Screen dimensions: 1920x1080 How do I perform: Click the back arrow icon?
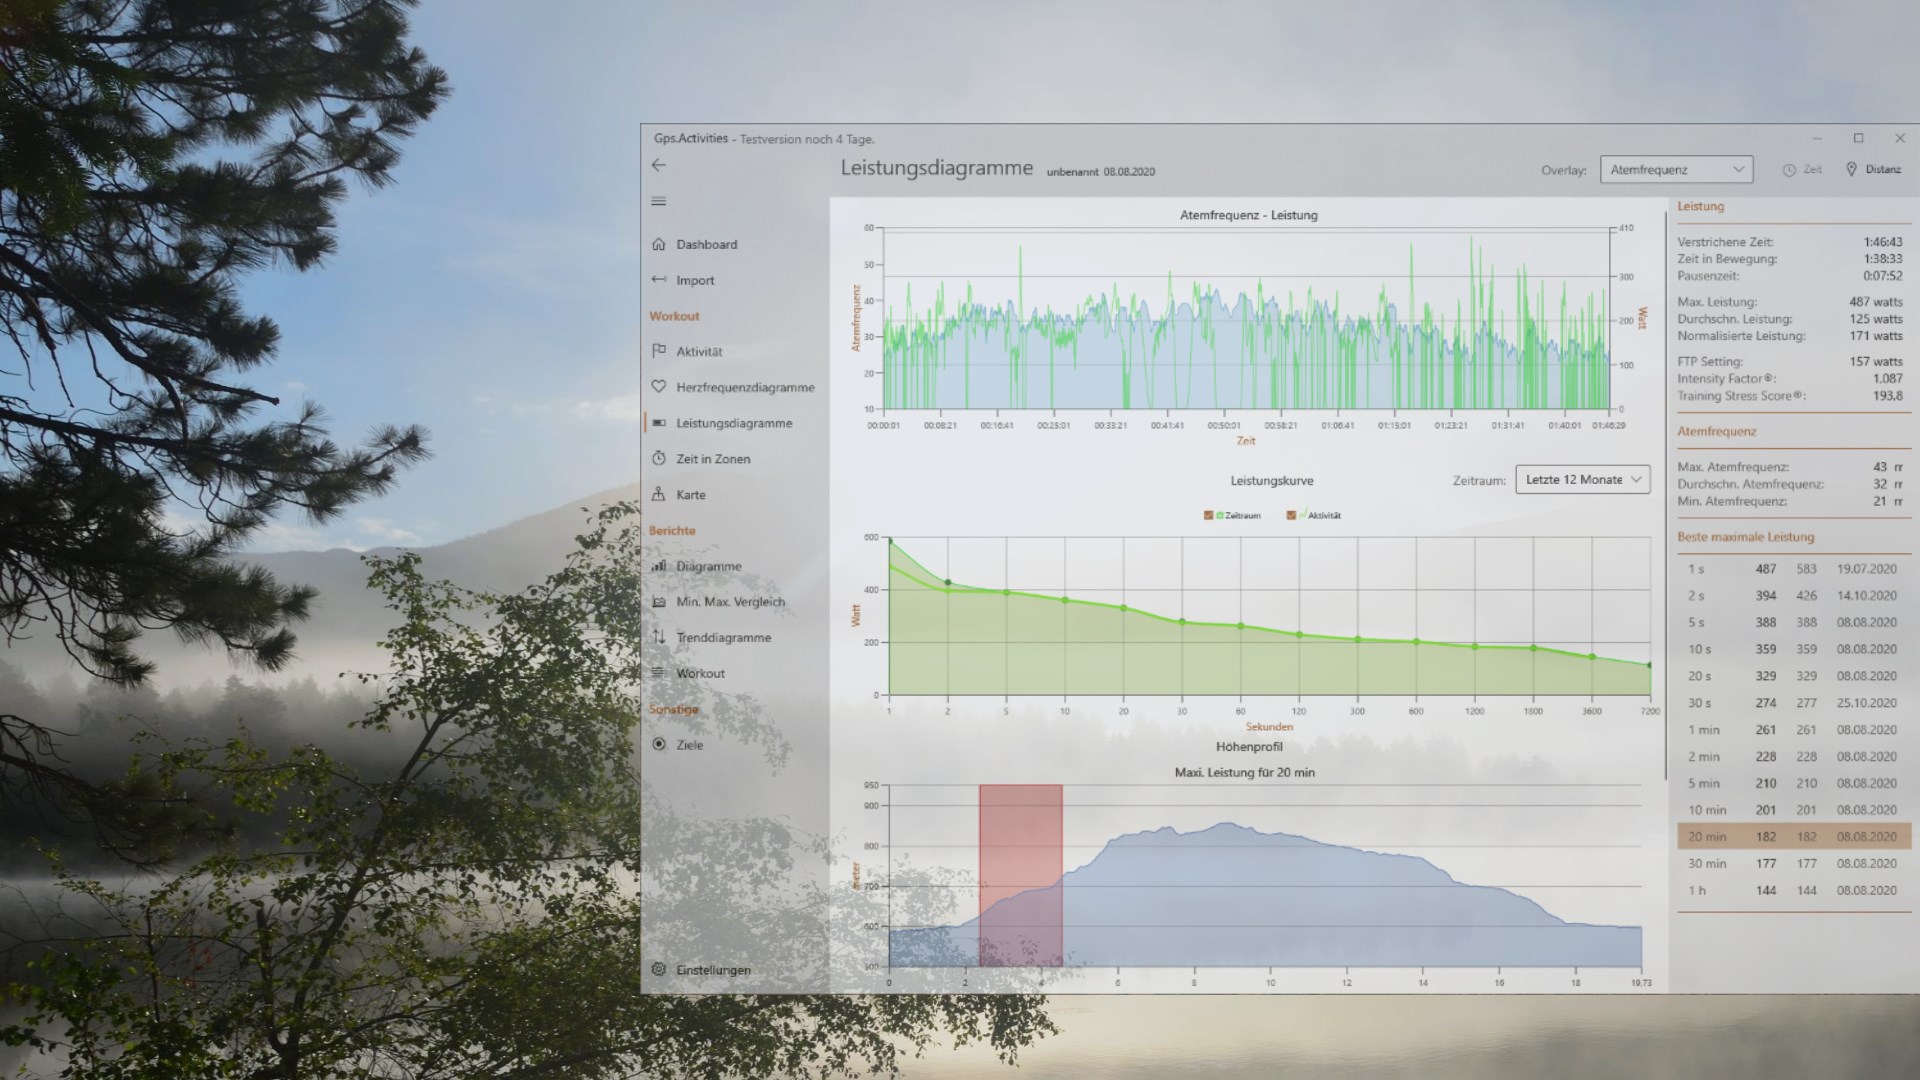click(658, 165)
